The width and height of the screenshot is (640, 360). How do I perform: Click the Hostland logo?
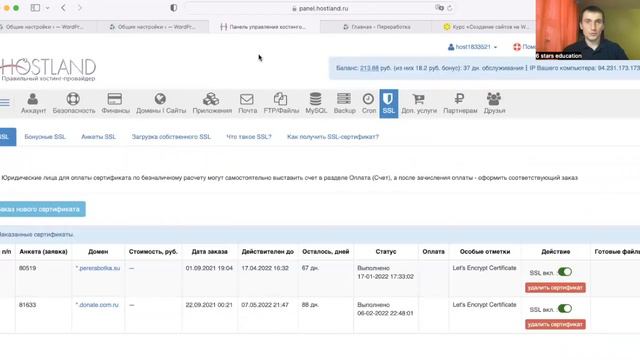pyautogui.click(x=48, y=69)
